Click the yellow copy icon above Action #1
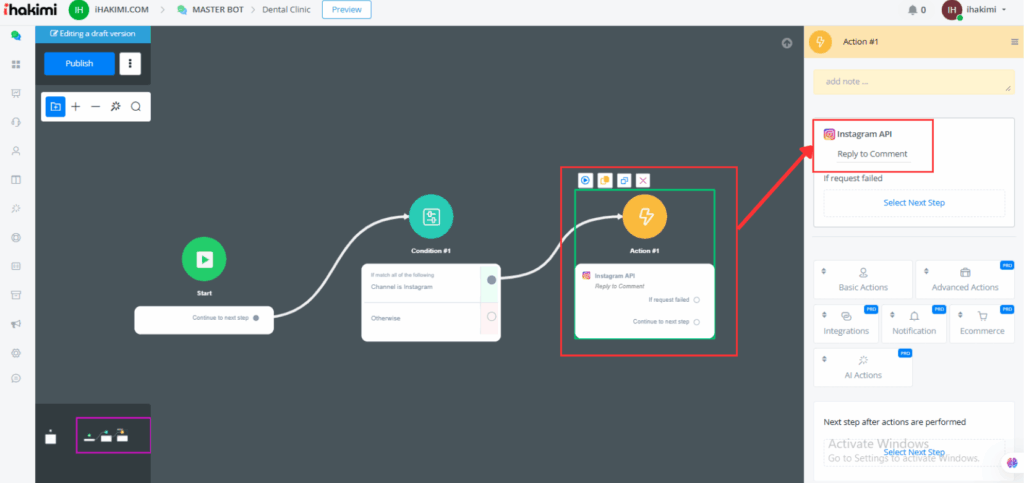This screenshot has height=483, width=1024. click(x=605, y=180)
